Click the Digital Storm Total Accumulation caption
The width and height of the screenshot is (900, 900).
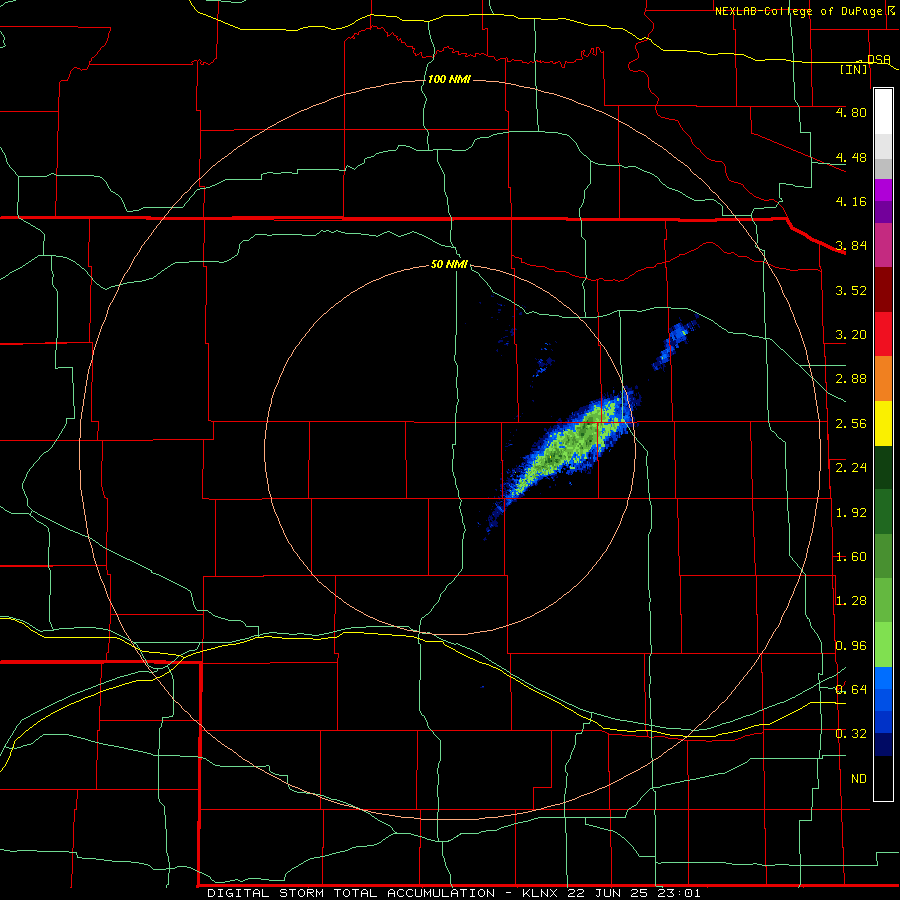(453, 893)
